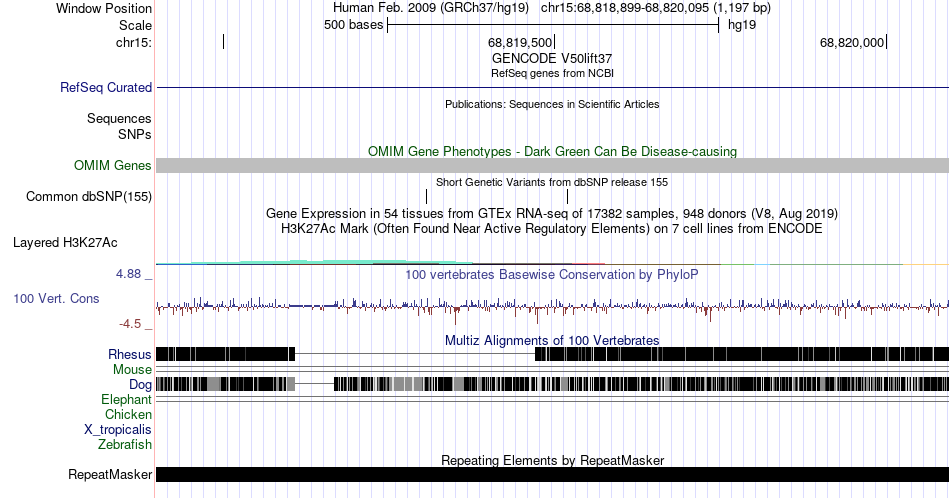Click 'RefSeq genes from NCBI' title
This screenshot has width=950, height=498.
tap(552, 73)
